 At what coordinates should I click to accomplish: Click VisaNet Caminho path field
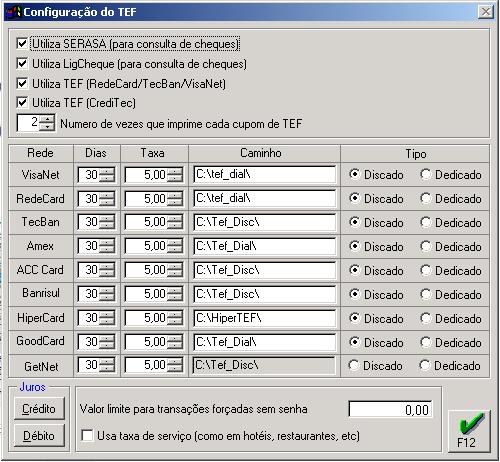[264, 174]
